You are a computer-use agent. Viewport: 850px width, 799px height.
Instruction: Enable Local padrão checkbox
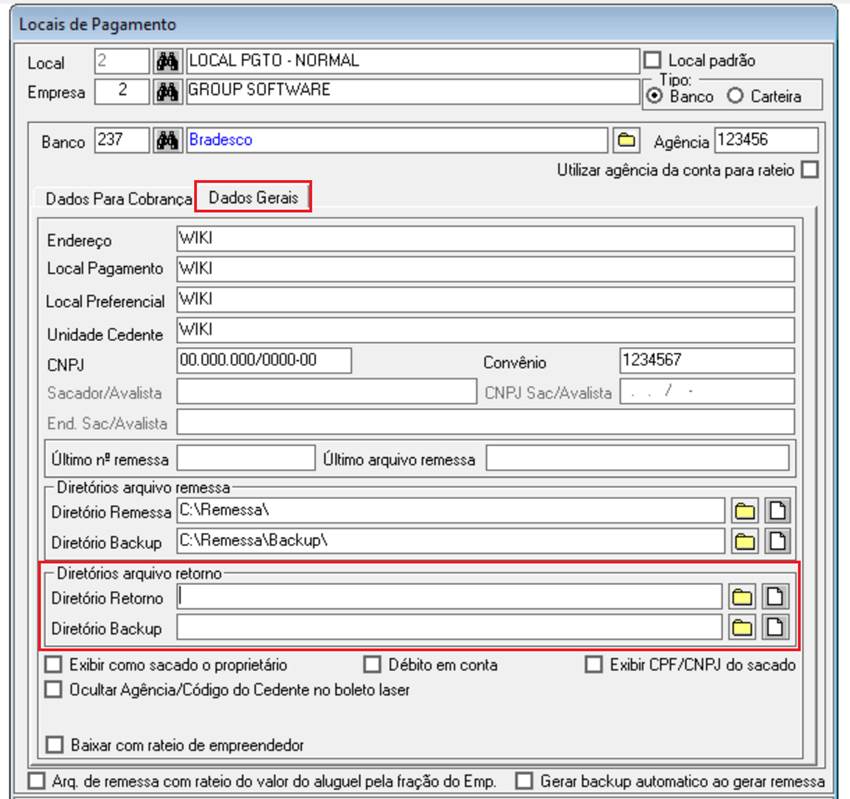click(x=652, y=60)
